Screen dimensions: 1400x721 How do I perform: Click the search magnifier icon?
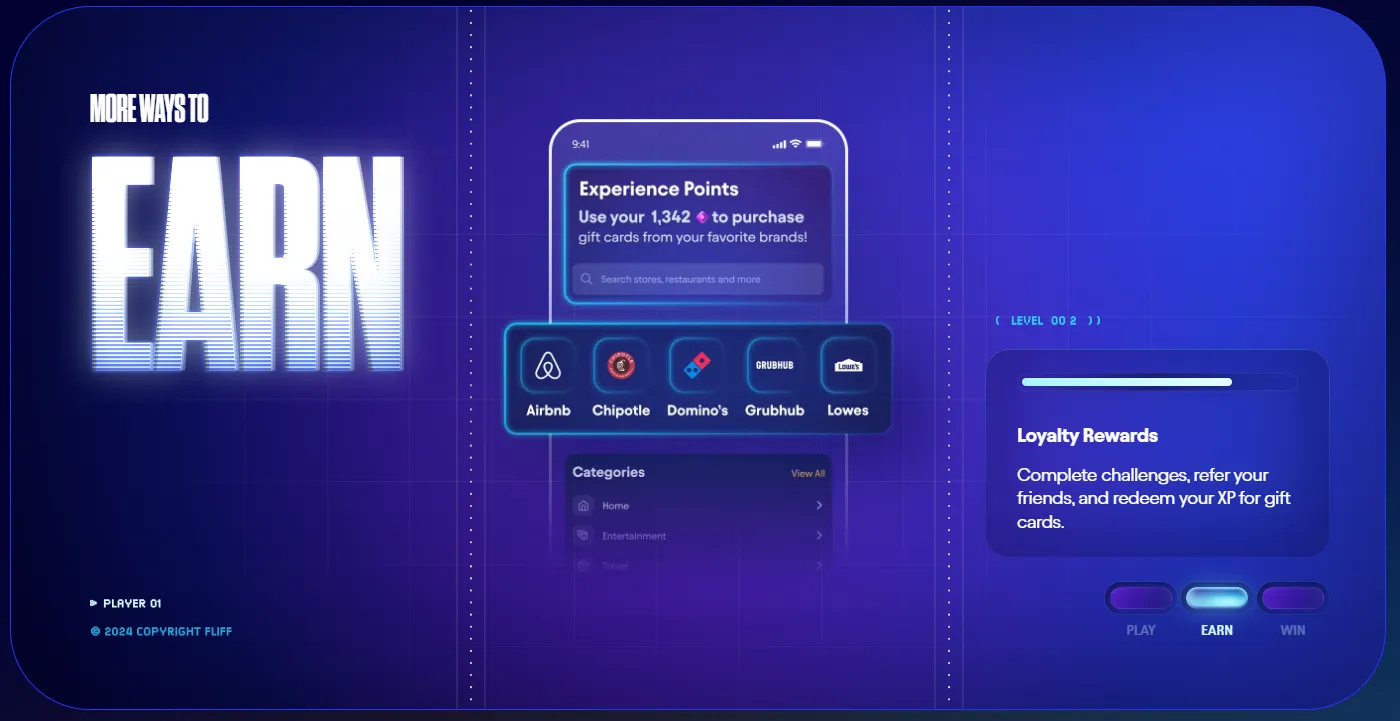click(587, 279)
